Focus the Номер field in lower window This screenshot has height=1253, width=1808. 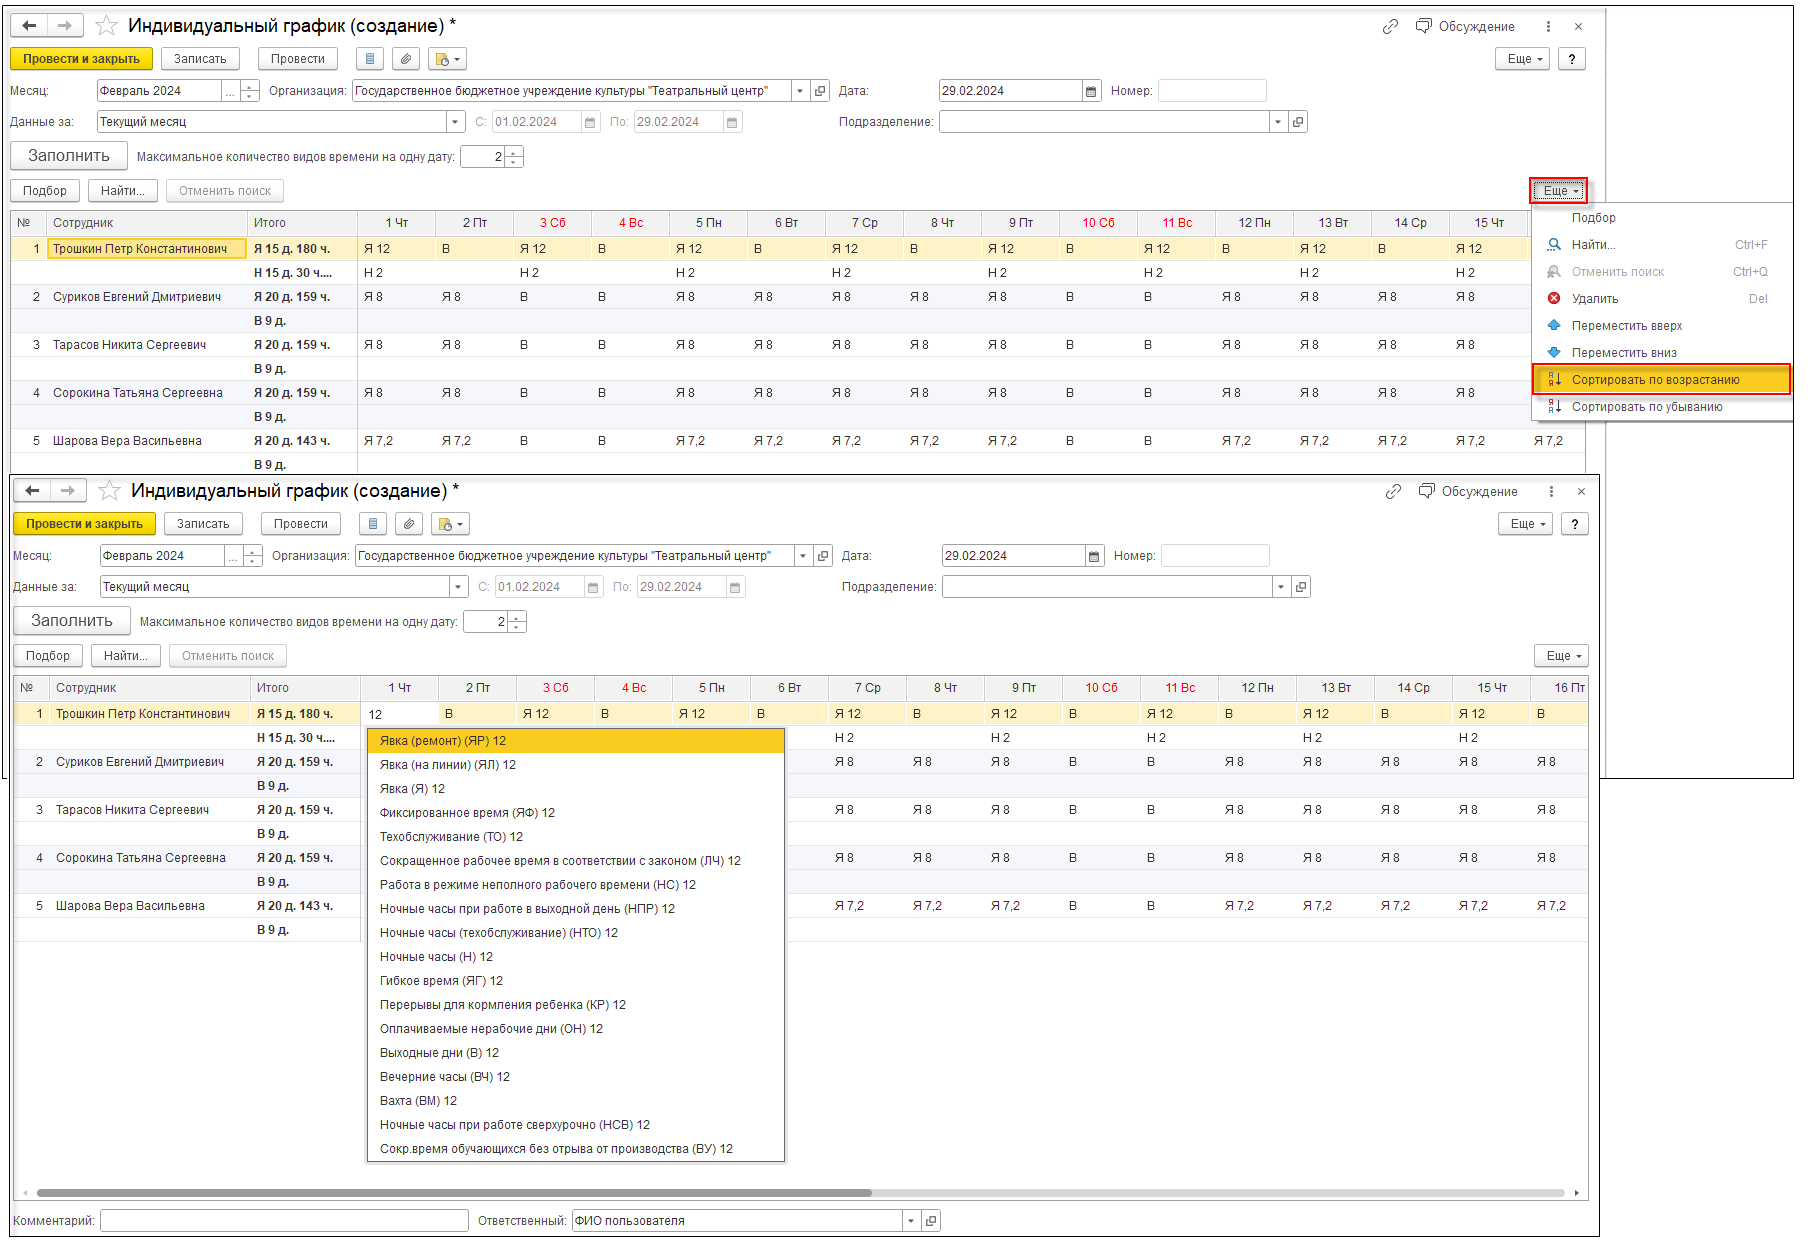tap(1215, 556)
